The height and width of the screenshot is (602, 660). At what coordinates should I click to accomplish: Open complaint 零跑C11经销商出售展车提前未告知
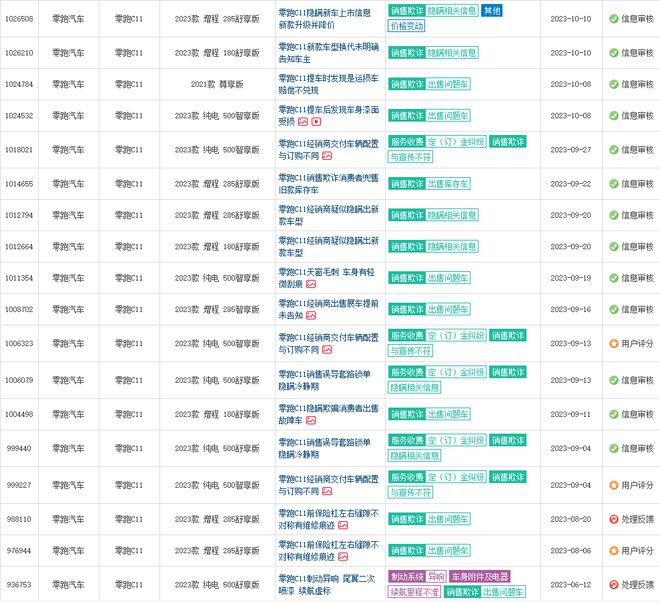328,309
